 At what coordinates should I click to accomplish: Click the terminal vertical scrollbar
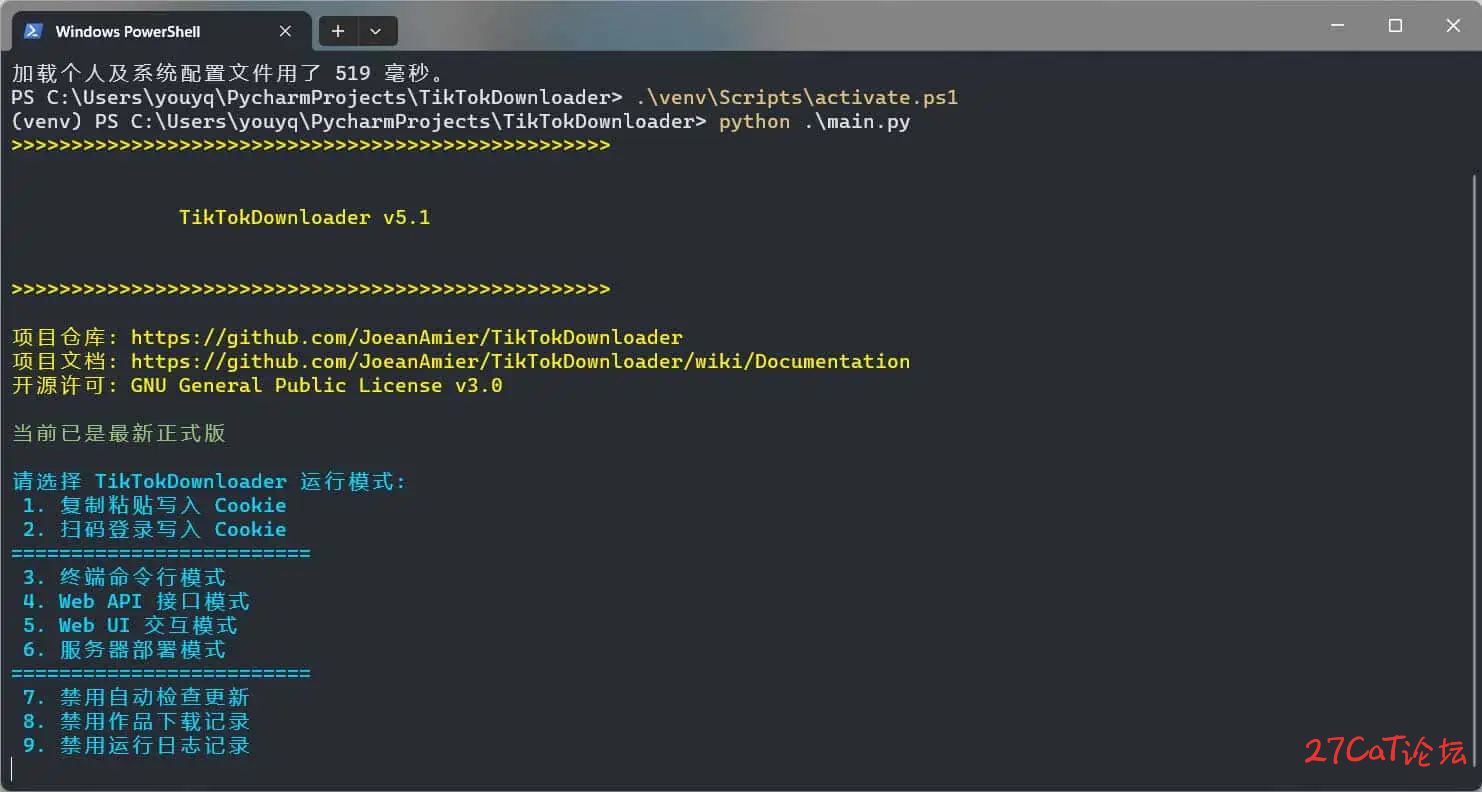click(x=1474, y=470)
